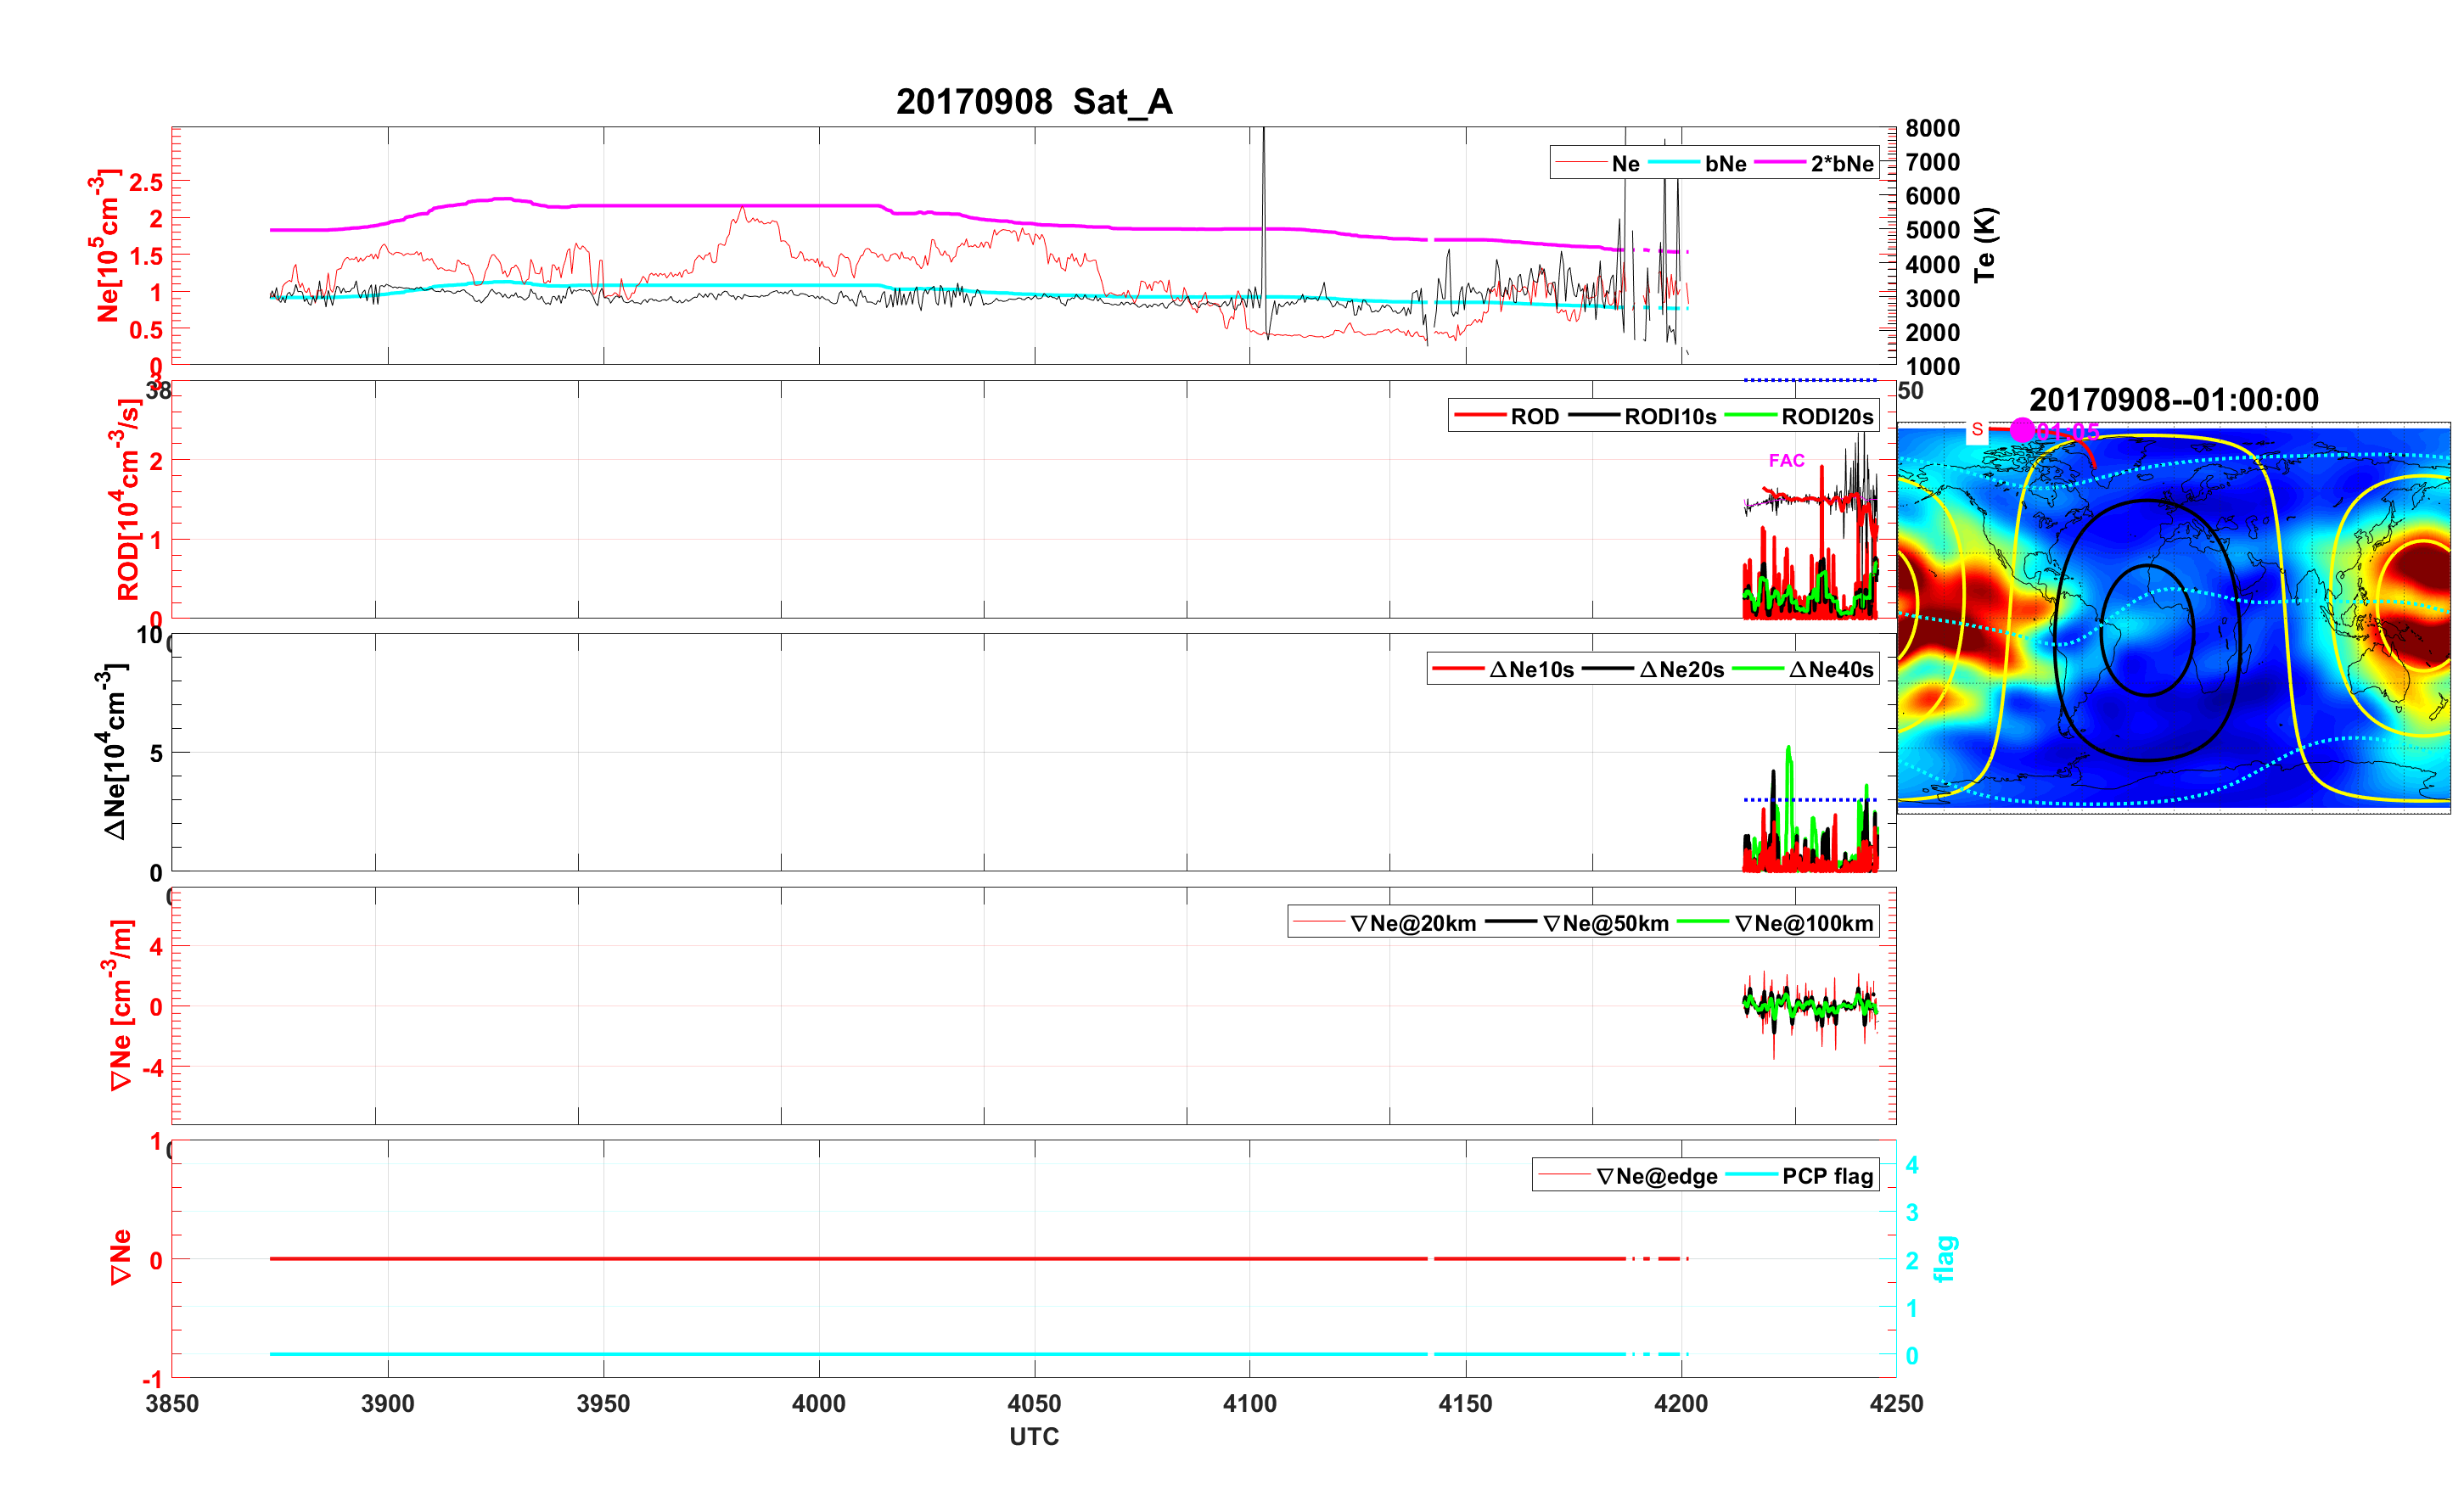Click the ΔNe10s legend entry
The height and width of the screenshot is (1490, 2464).
click(1531, 670)
